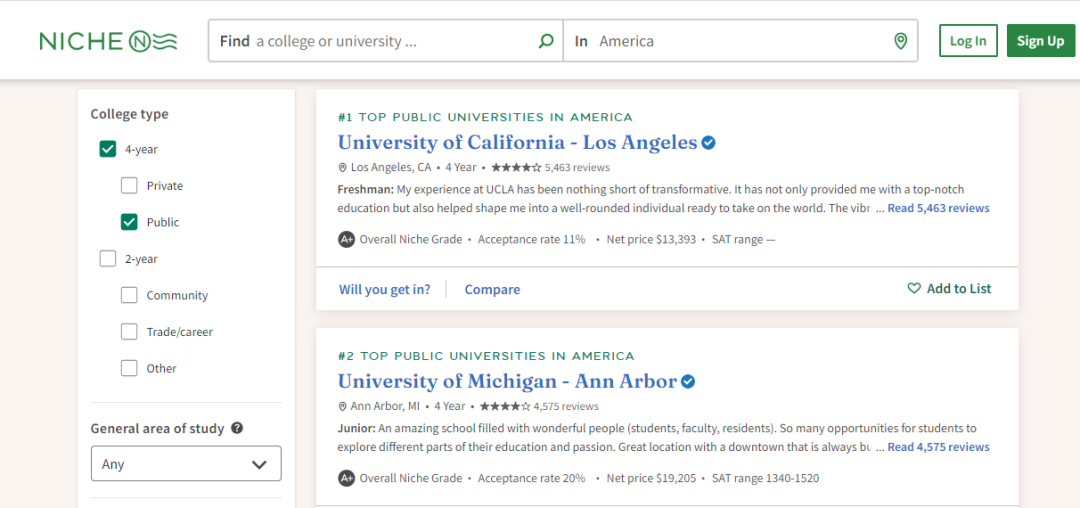The height and width of the screenshot is (508, 1080).
Task: Check the Private checkbox
Action: 129,185
